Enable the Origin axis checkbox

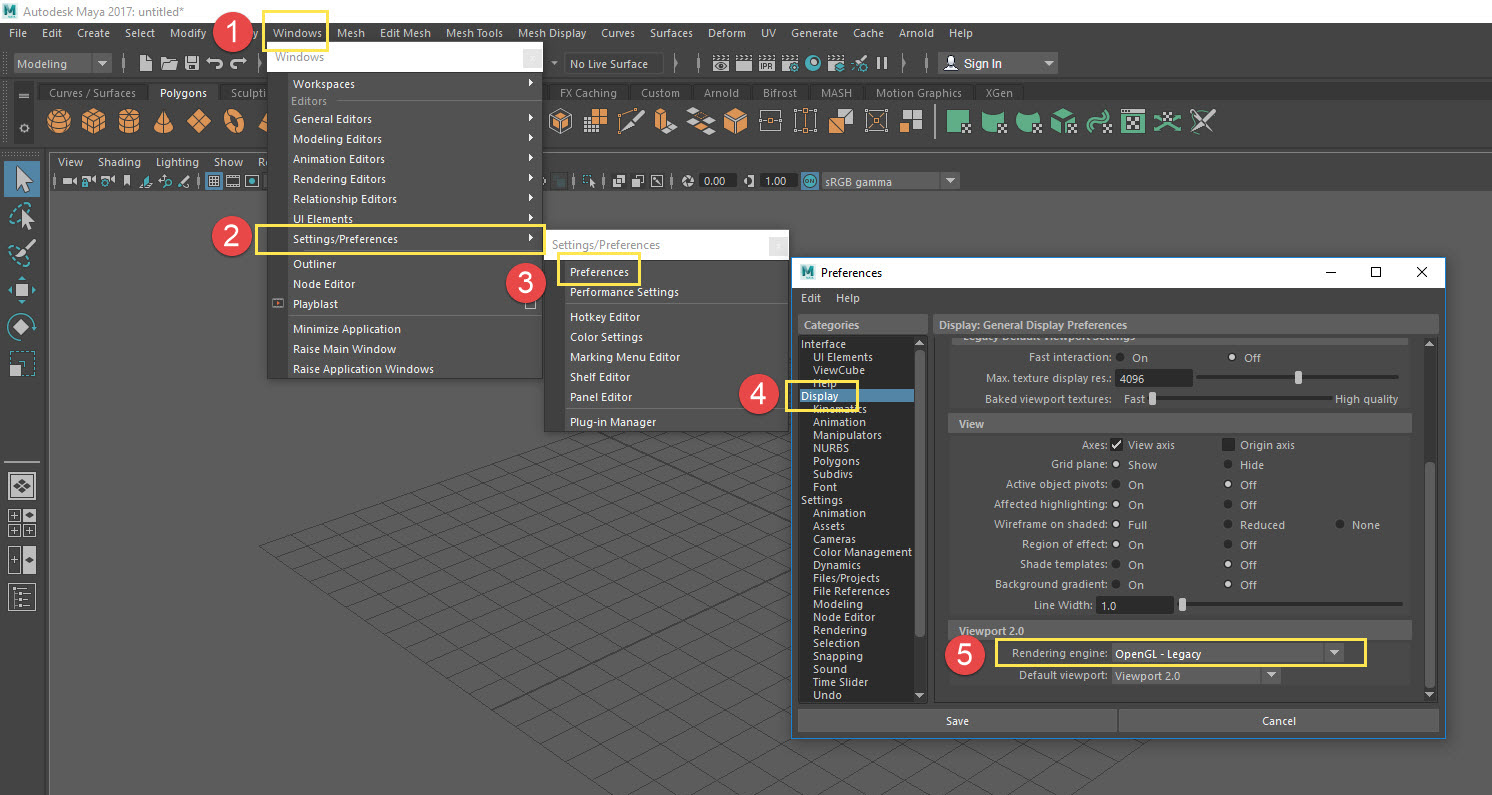[x=1229, y=444]
